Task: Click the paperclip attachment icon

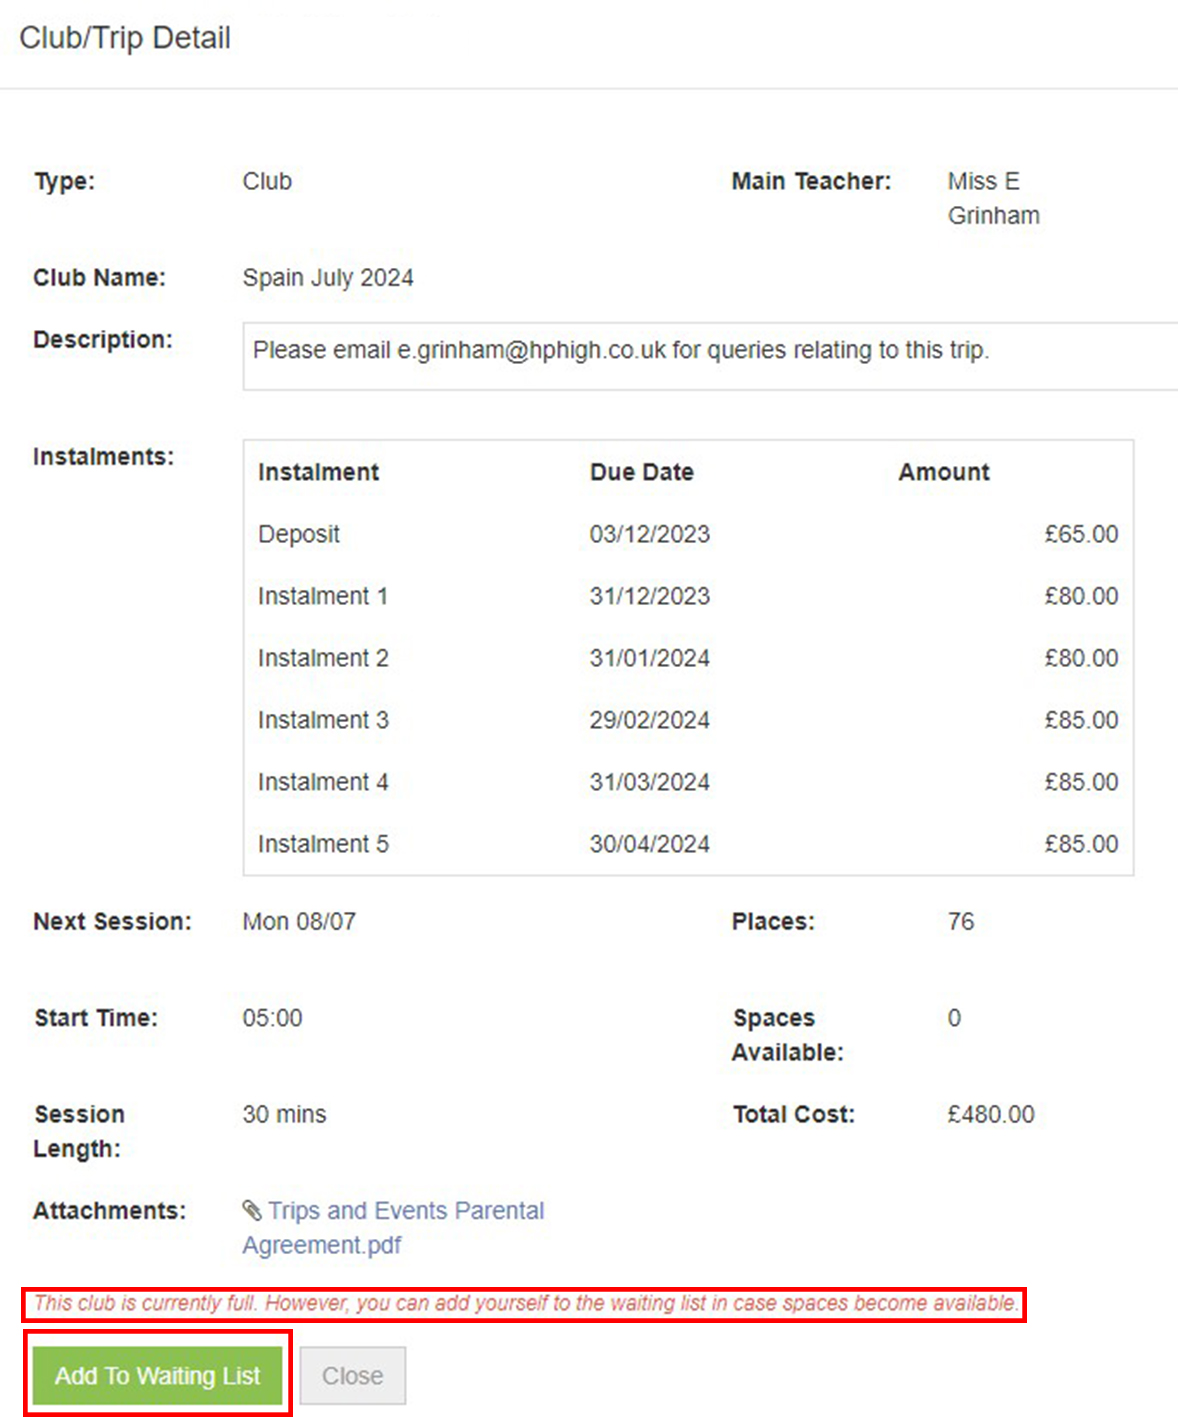Action: (252, 1211)
